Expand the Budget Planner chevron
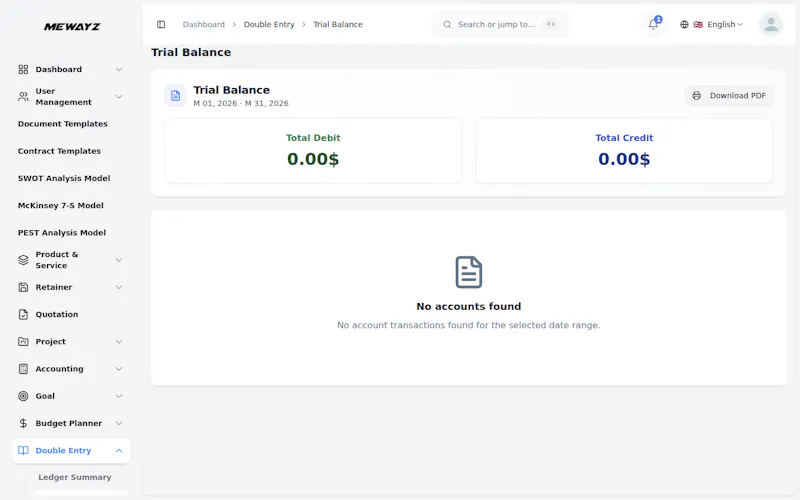This screenshot has width=800, height=500. (x=119, y=423)
